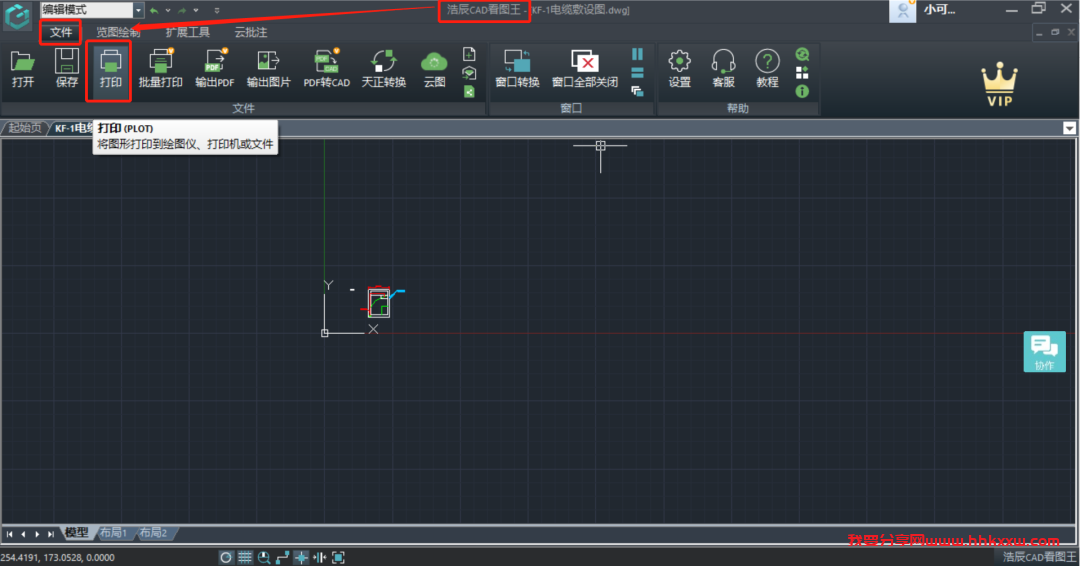Switch to the 起始页 document tab
This screenshot has height=566, width=1080.
[25, 128]
